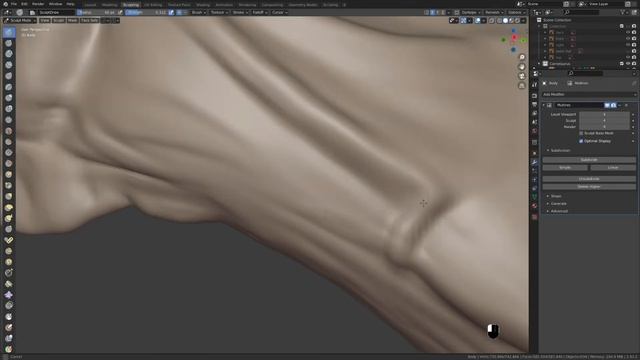Click the Properties editor search field

coord(585,73)
